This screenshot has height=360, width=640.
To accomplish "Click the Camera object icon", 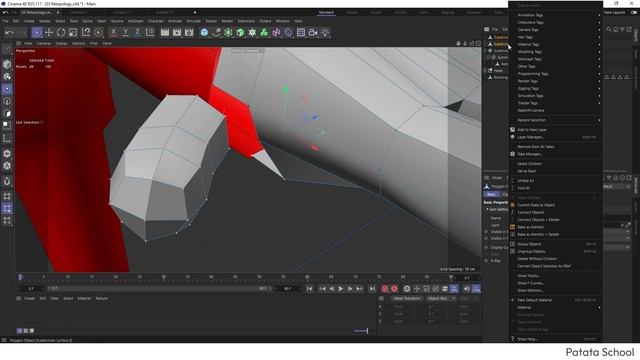I will pos(313,32).
